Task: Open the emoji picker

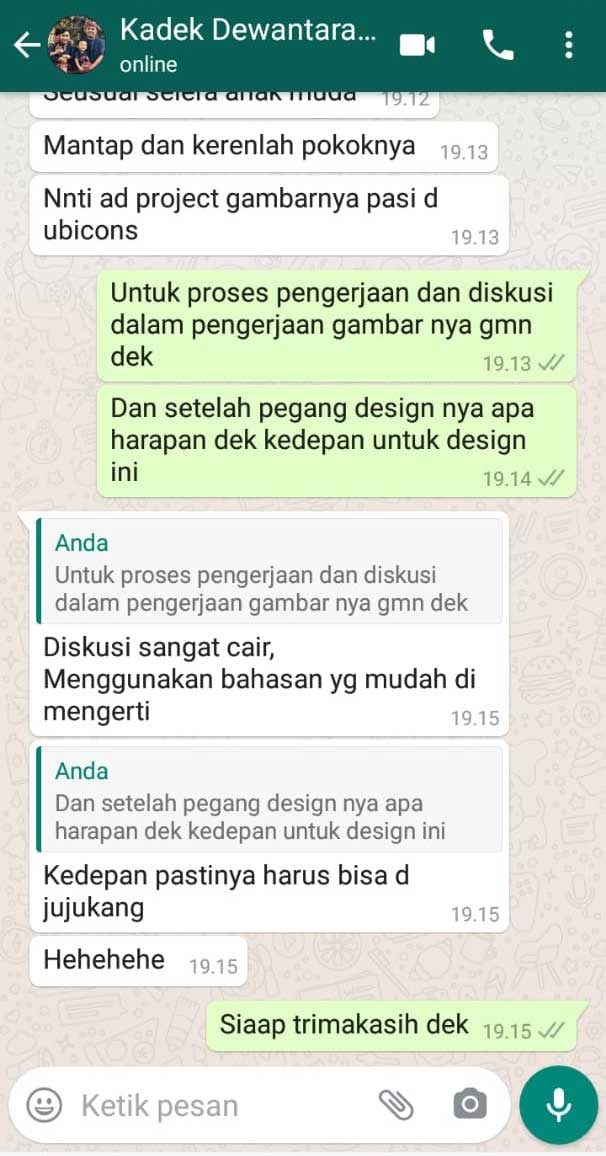Action: pos(44,1105)
